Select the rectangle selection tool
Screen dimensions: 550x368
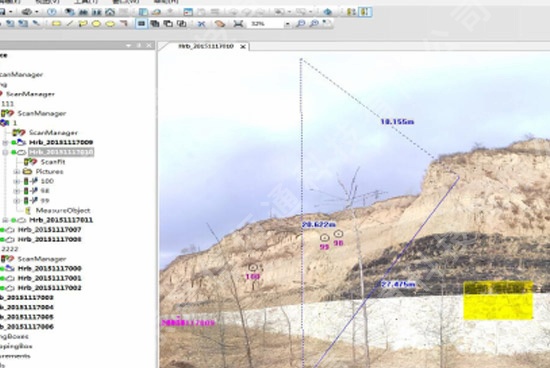(56, 24)
